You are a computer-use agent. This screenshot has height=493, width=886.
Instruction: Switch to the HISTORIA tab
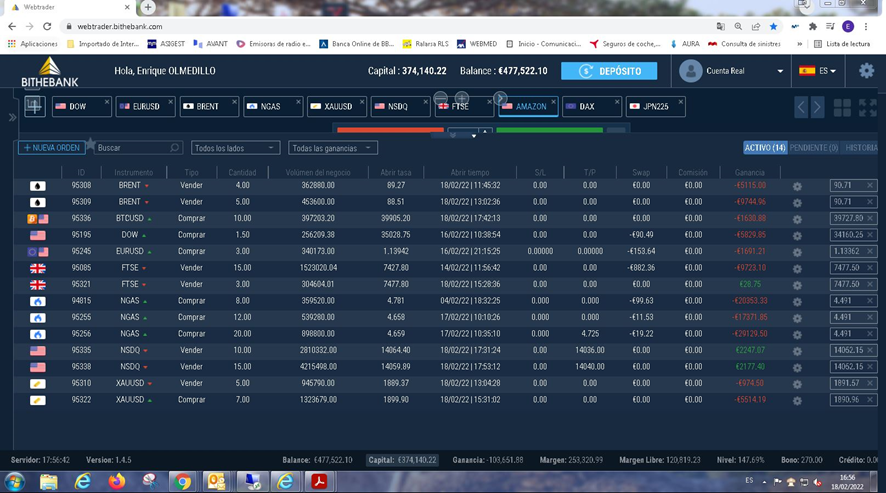coord(862,148)
